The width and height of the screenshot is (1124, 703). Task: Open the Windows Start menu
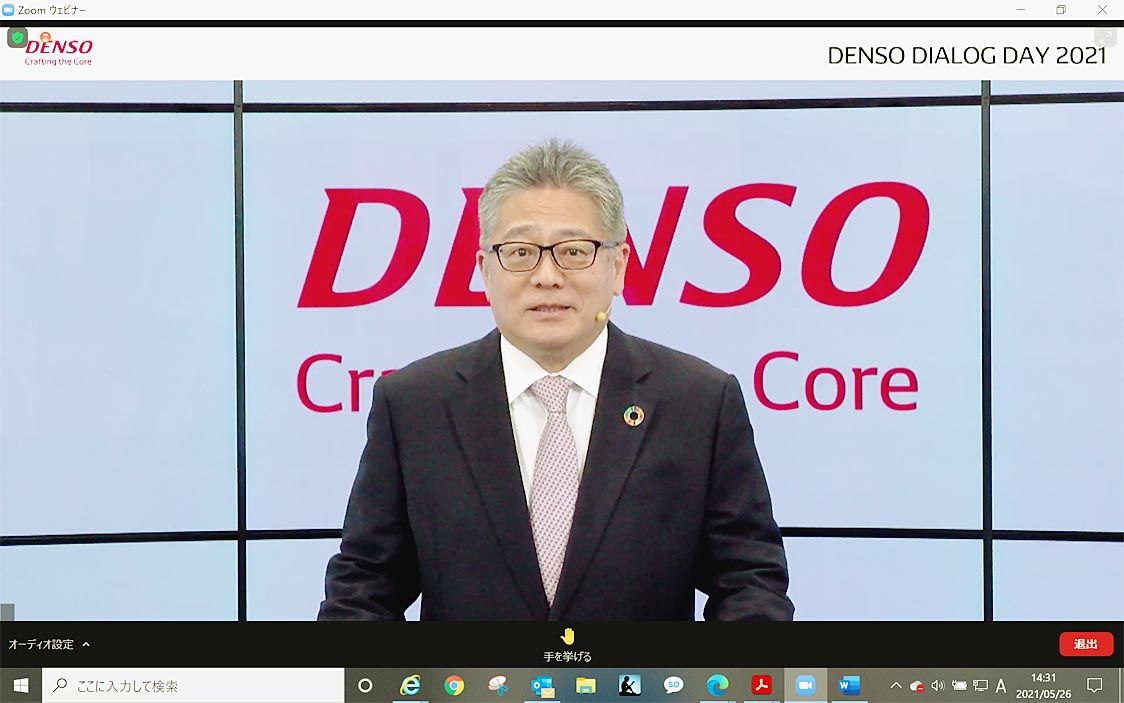coord(20,685)
